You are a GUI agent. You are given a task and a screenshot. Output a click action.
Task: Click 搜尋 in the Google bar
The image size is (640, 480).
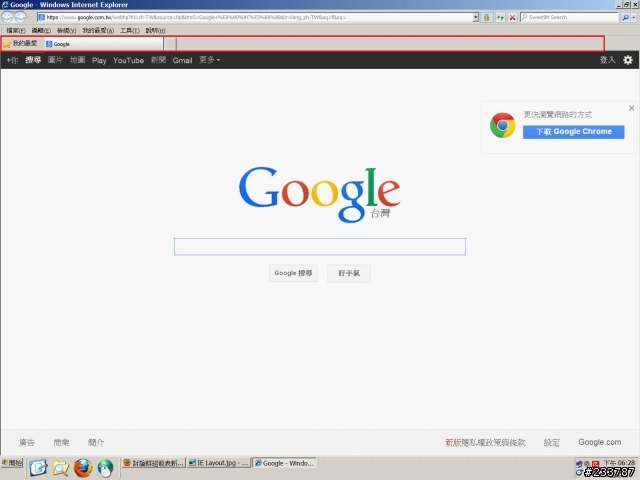coord(33,60)
